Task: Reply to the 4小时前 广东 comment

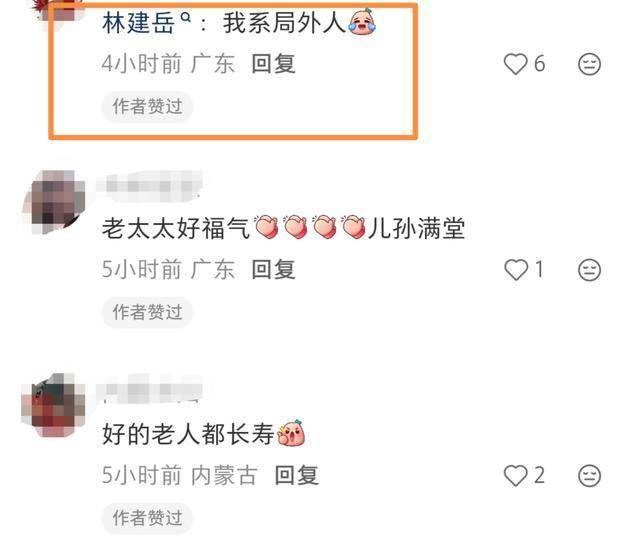Action: 273,64
